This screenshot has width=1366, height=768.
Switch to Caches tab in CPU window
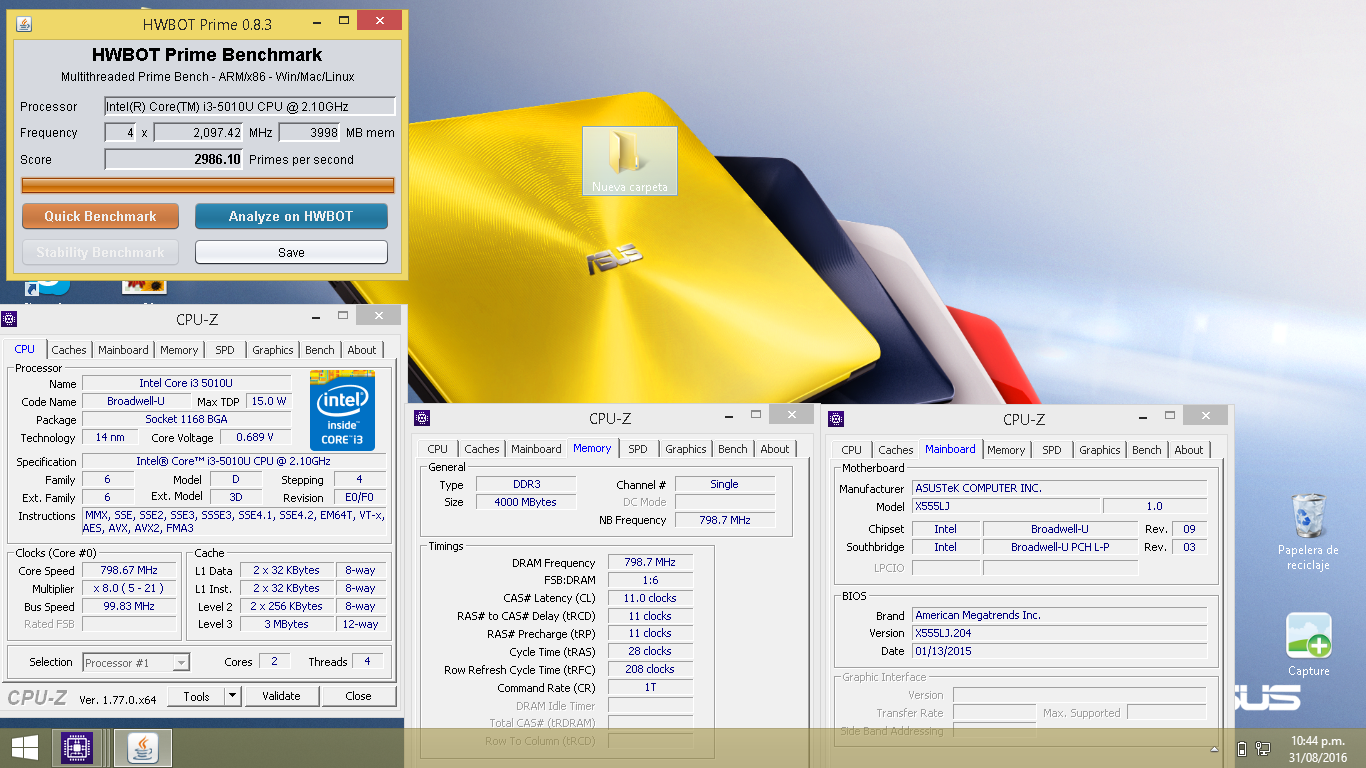pos(69,350)
